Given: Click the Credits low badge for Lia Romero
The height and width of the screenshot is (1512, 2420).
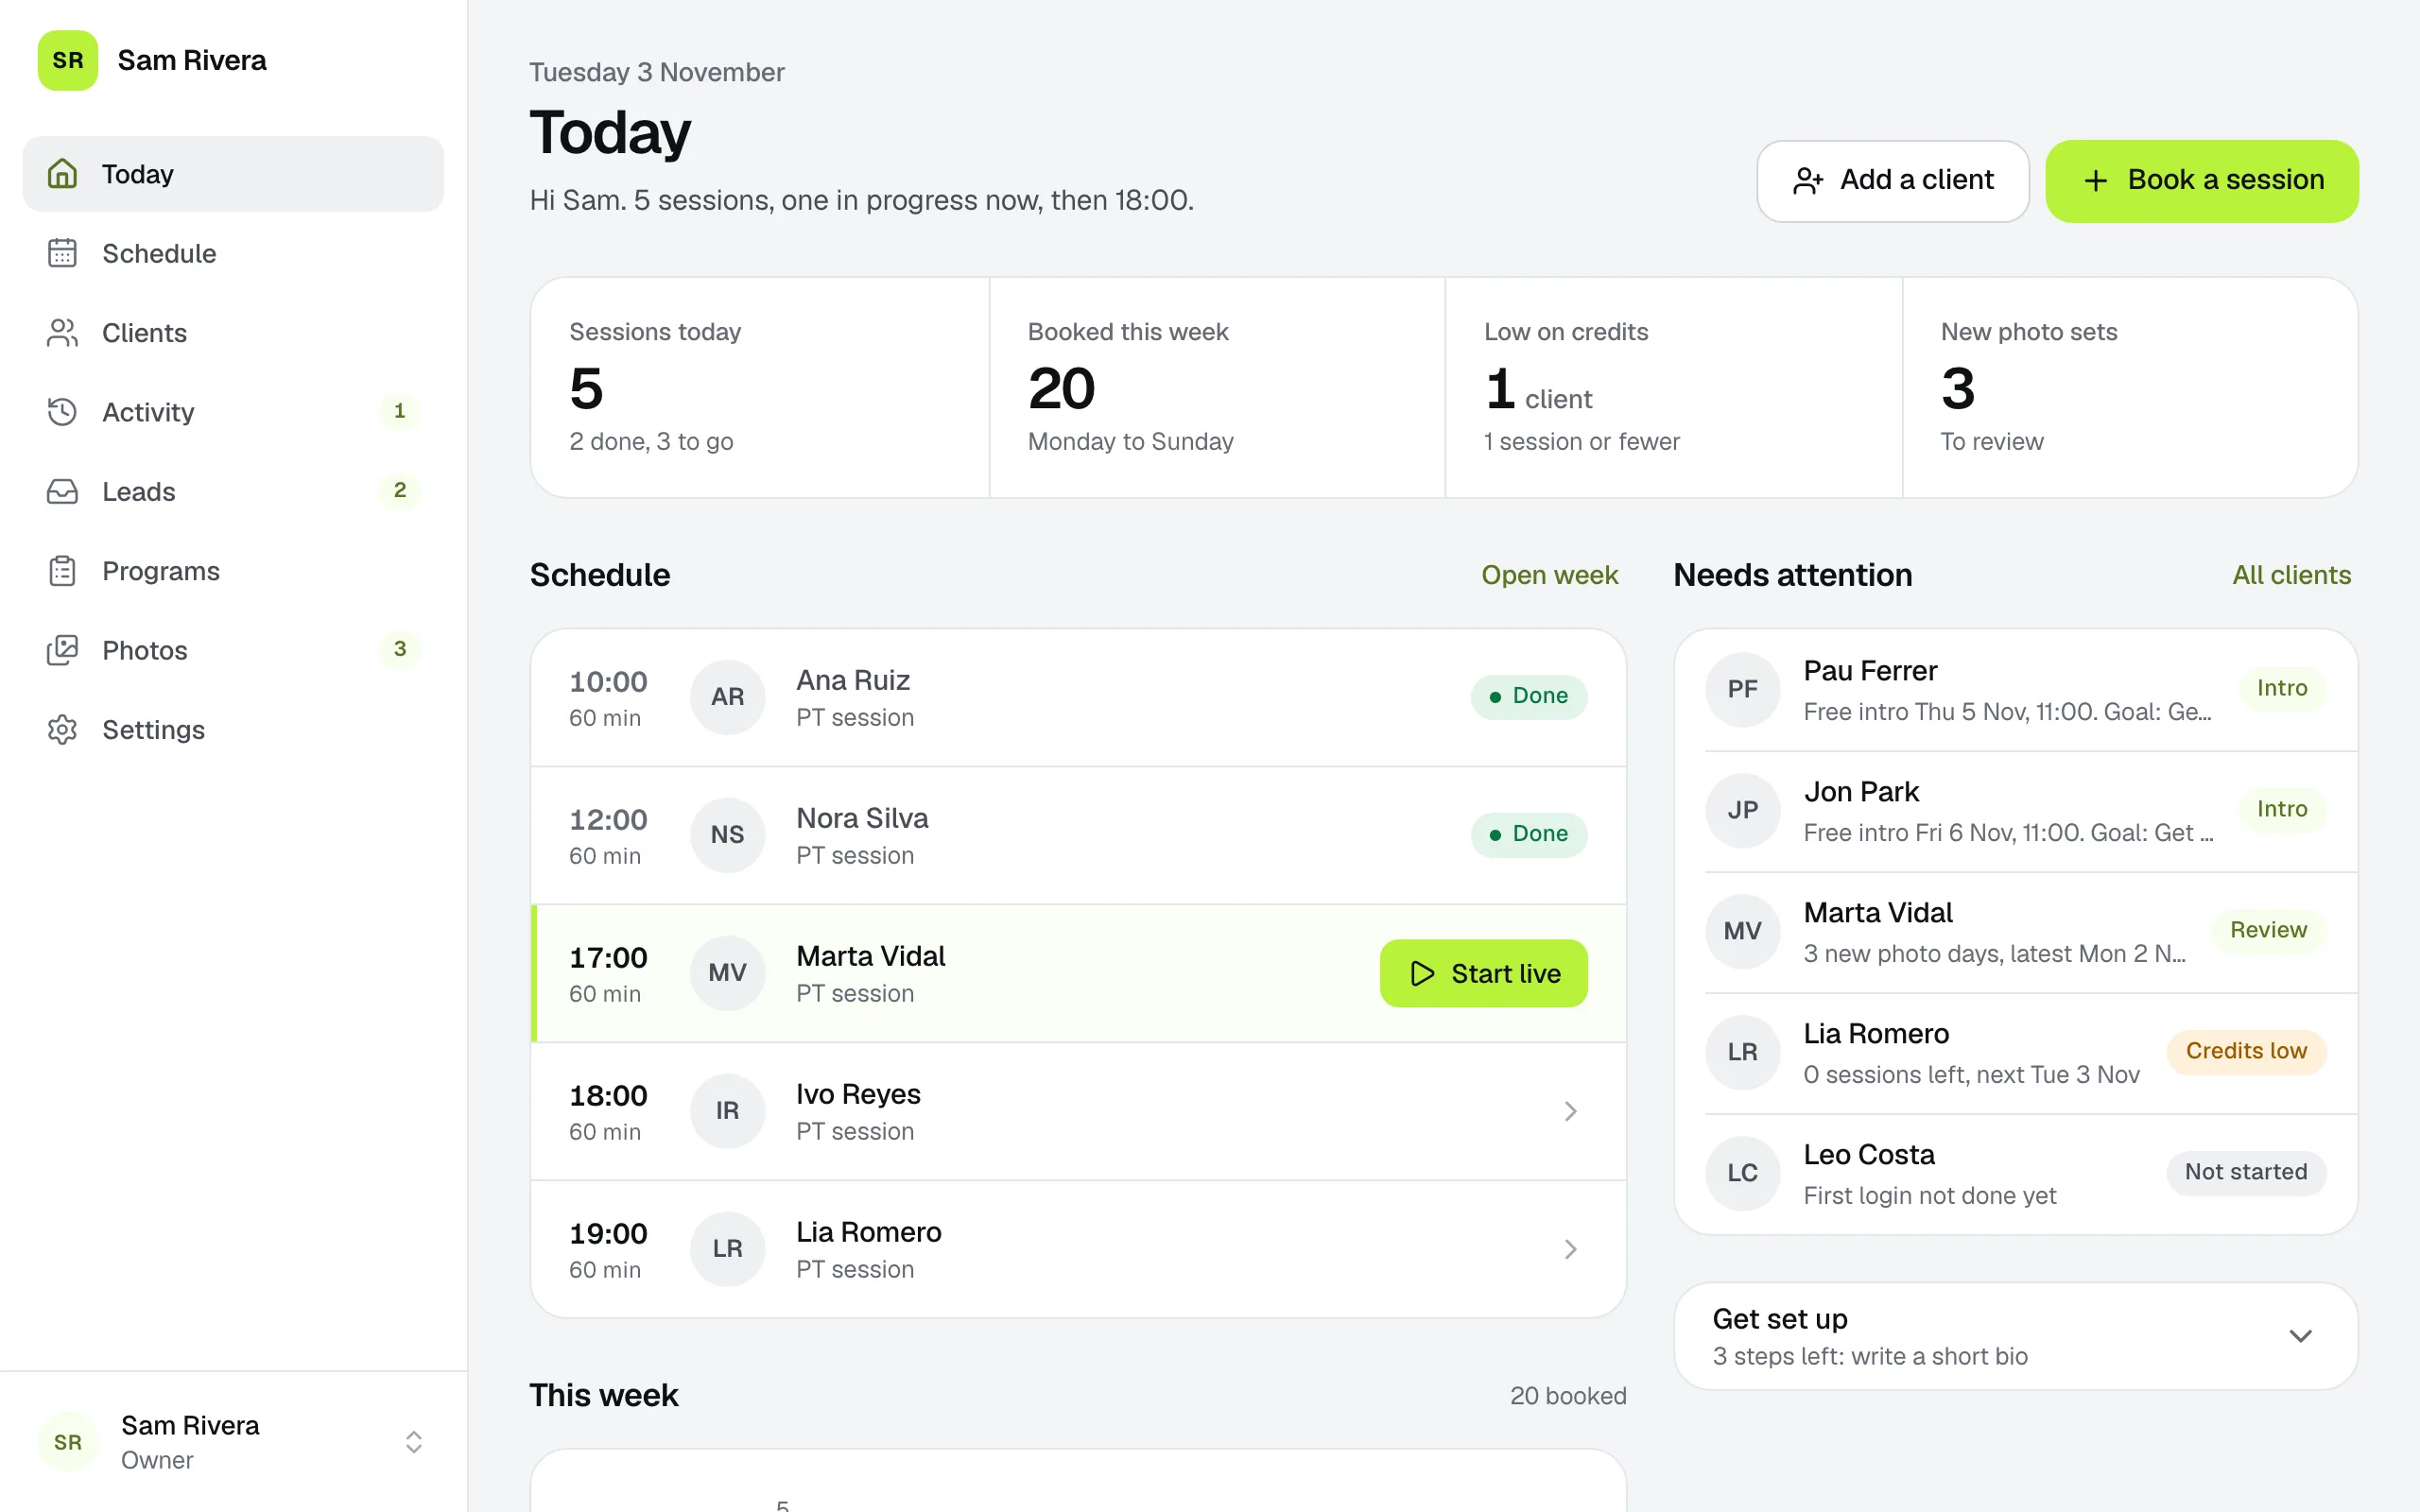Looking at the screenshot, I should 2246,1051.
